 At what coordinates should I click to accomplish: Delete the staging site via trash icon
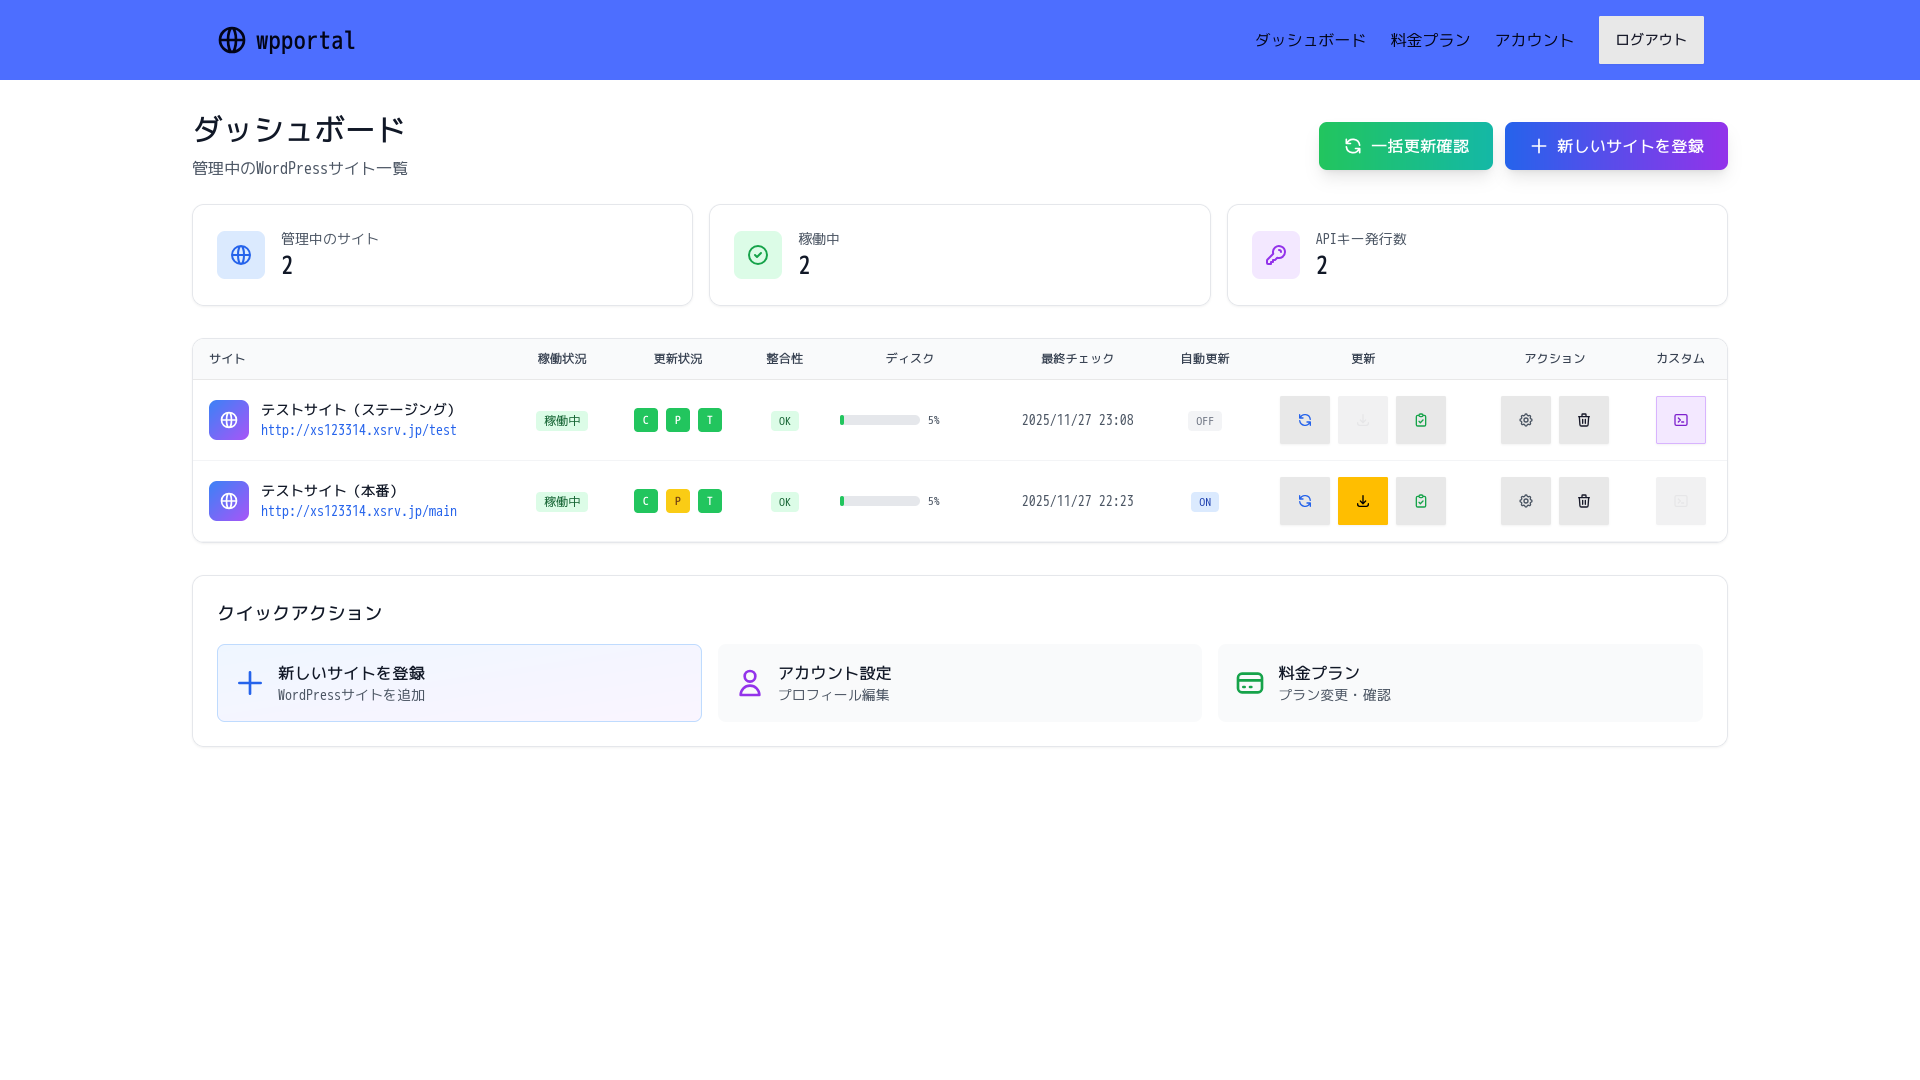[1583, 420]
